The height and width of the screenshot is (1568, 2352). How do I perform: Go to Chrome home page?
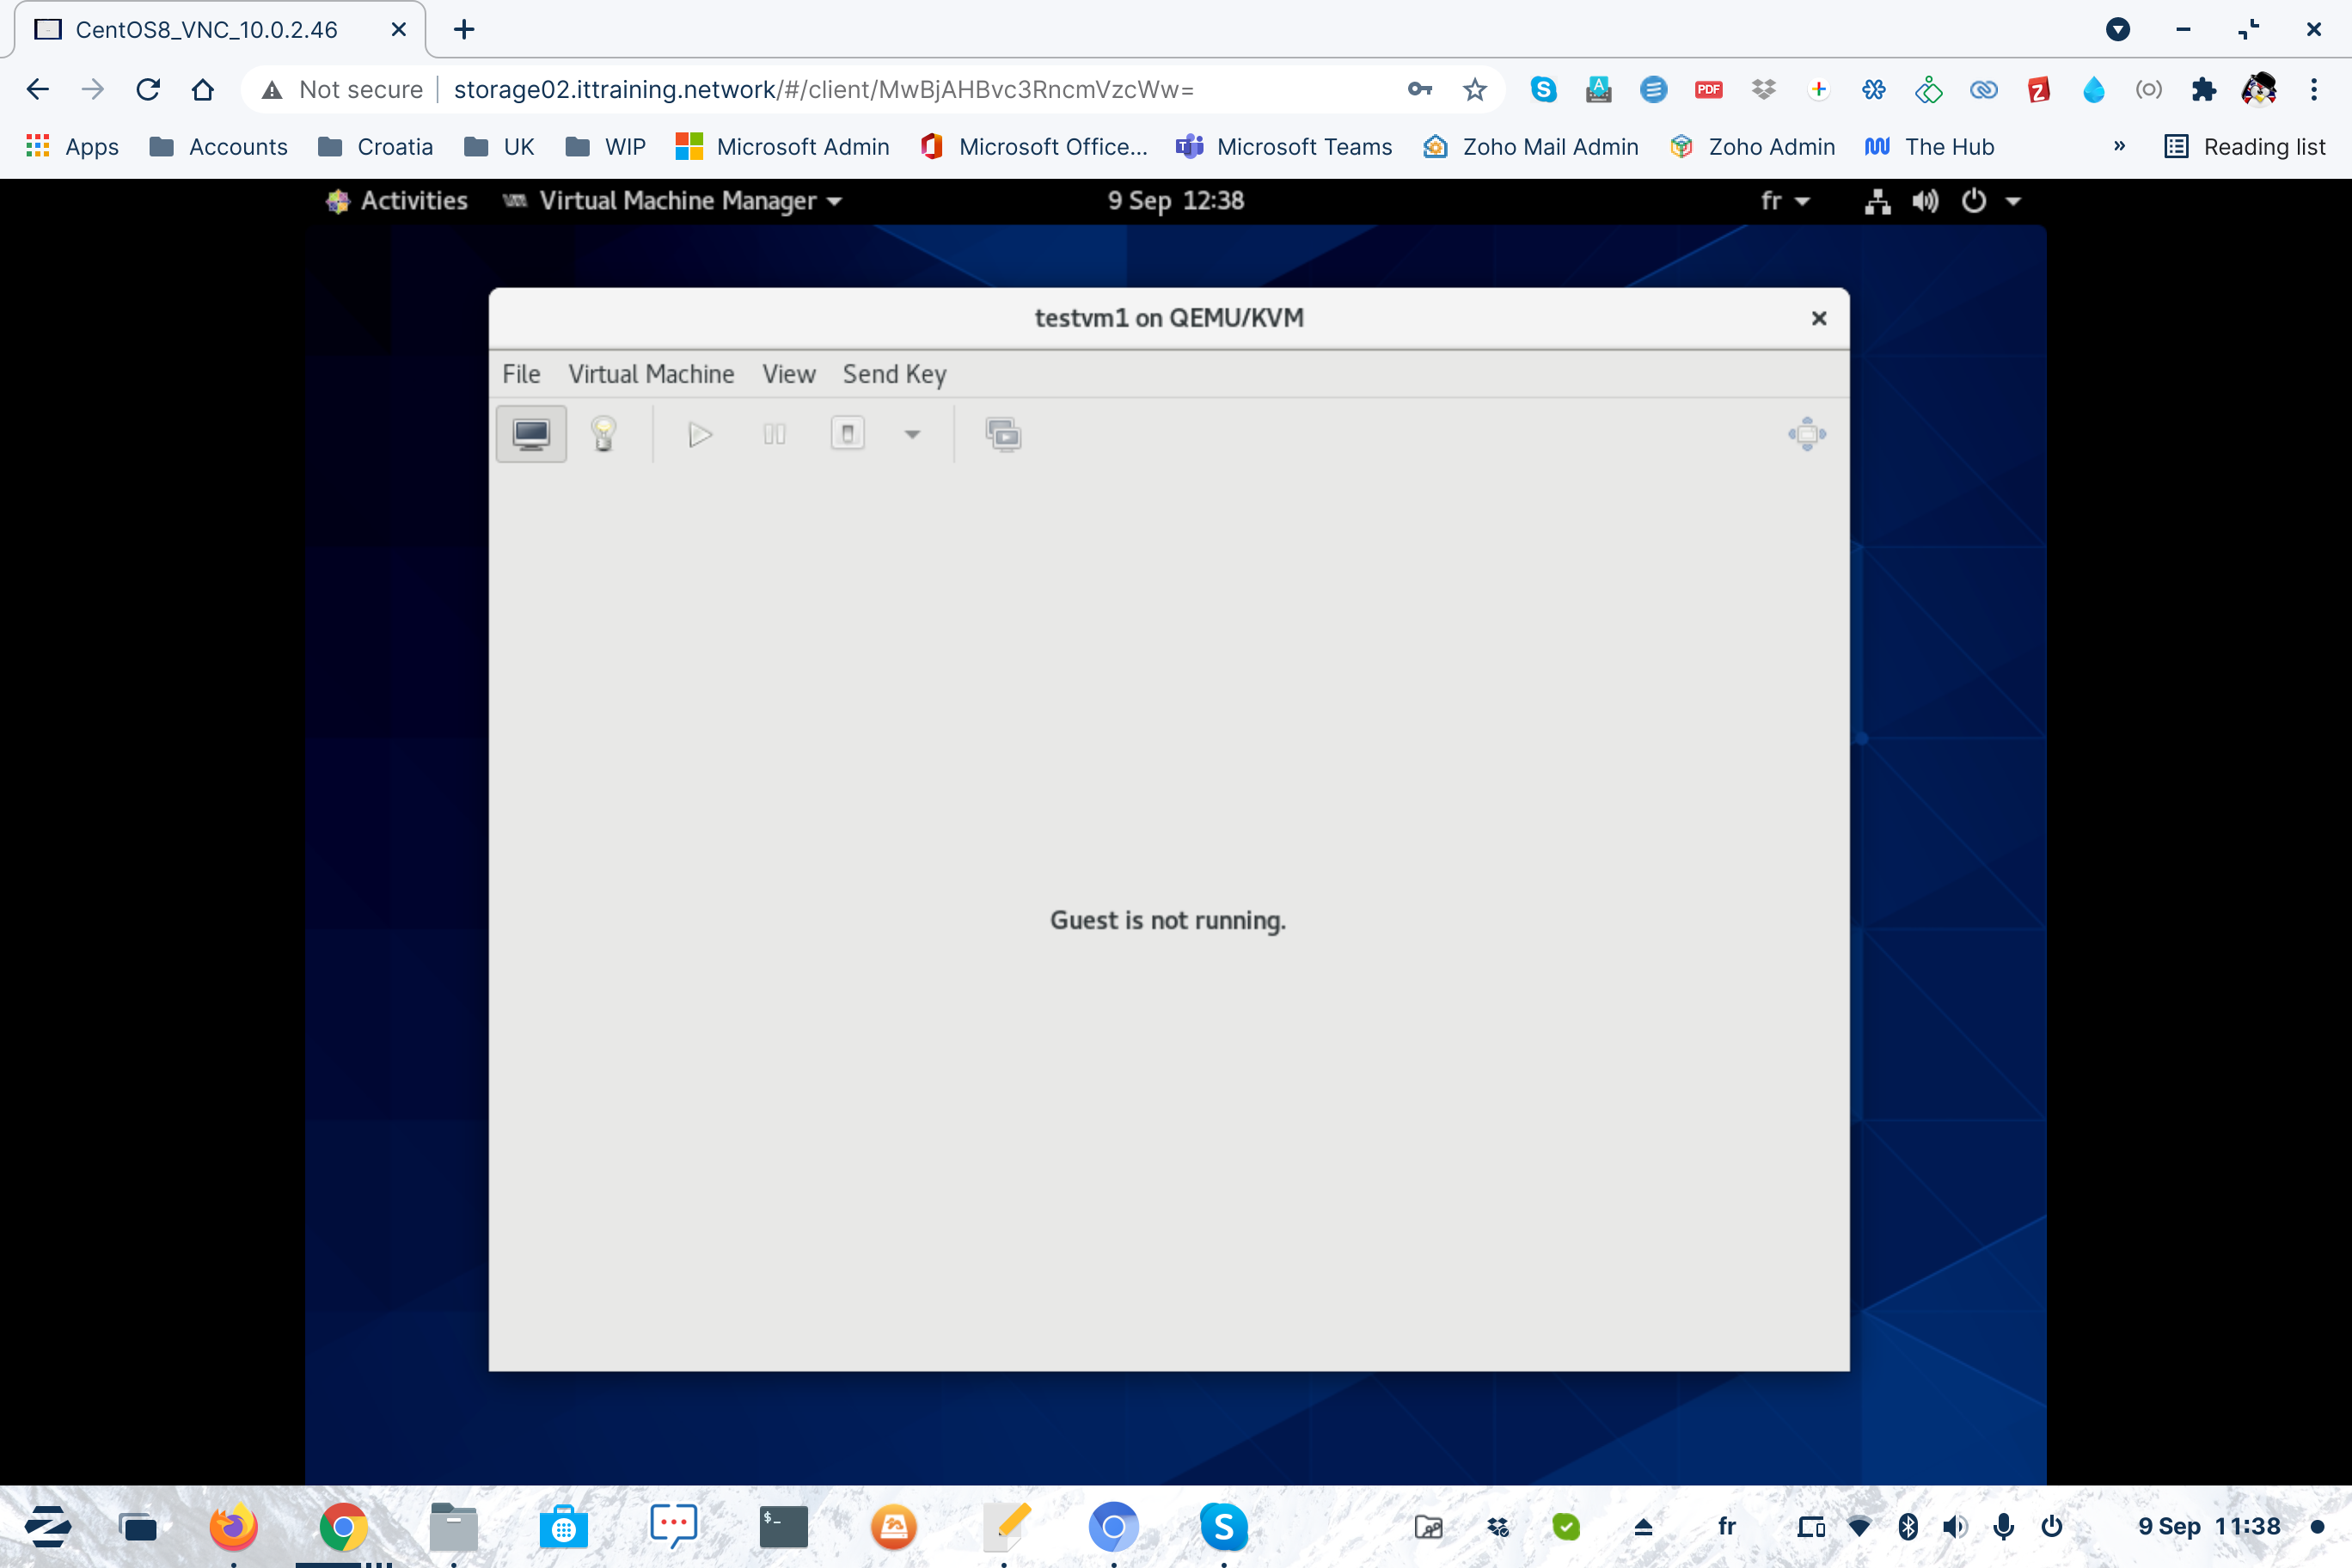tap(203, 89)
